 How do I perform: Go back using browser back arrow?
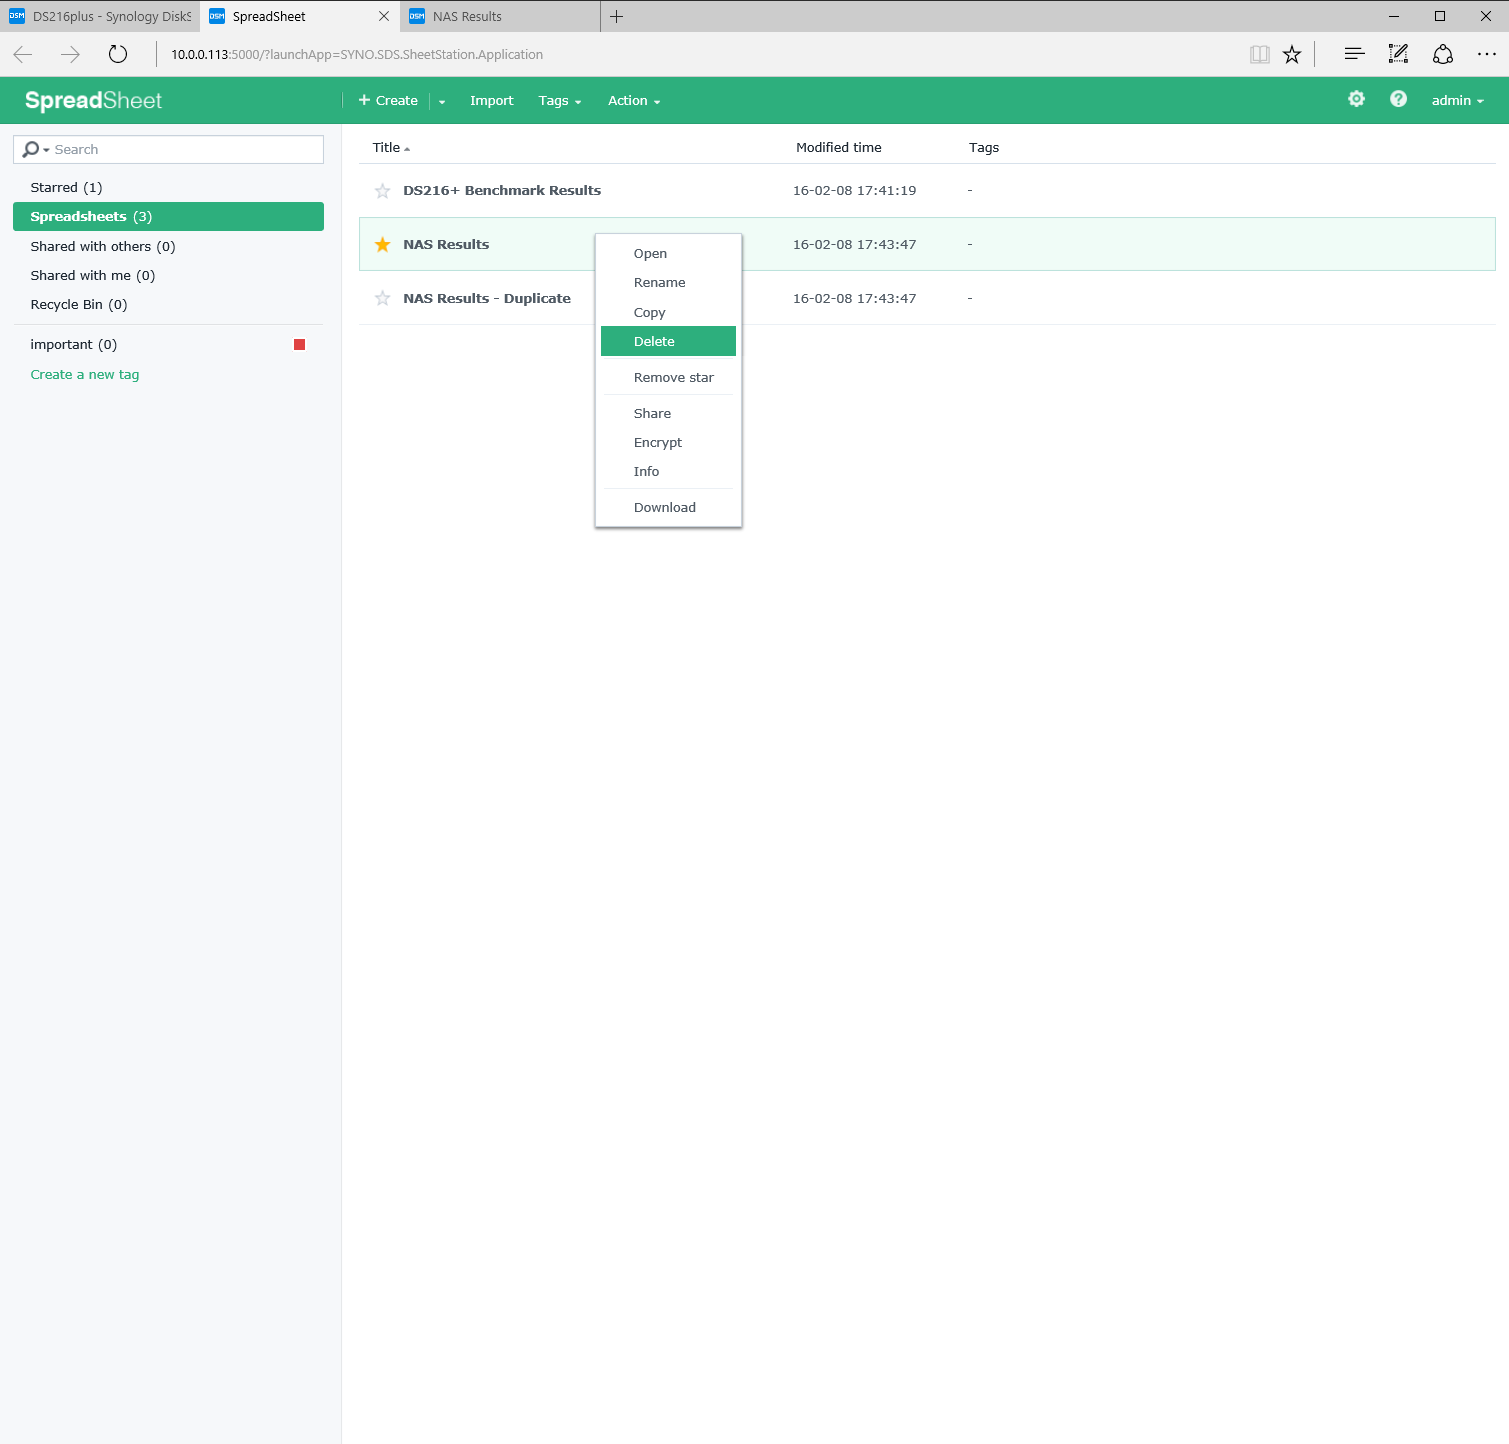pos(23,55)
